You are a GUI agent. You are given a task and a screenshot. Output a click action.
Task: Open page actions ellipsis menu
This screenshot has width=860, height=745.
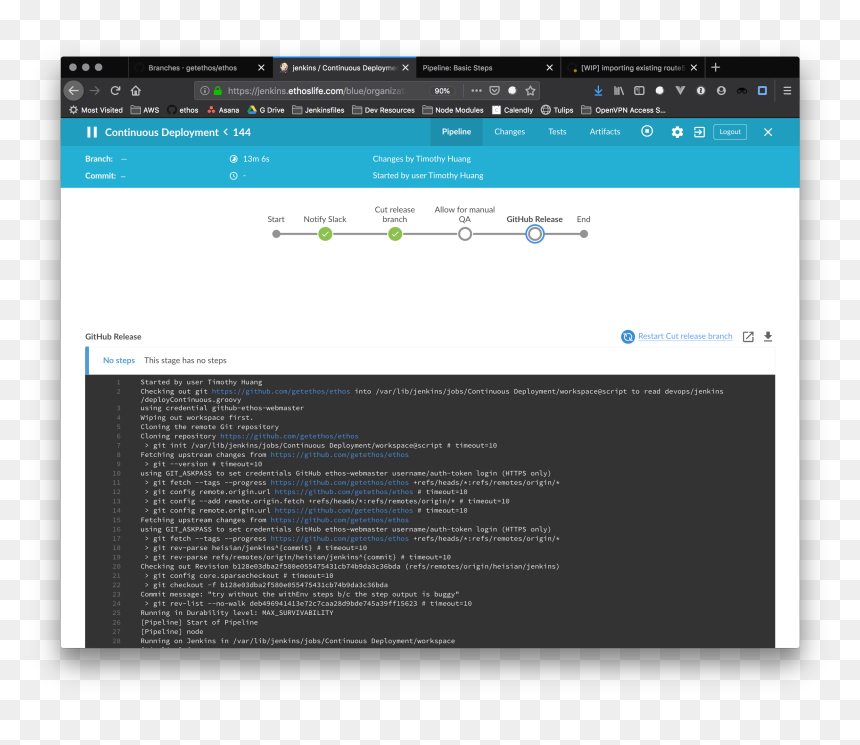476,91
